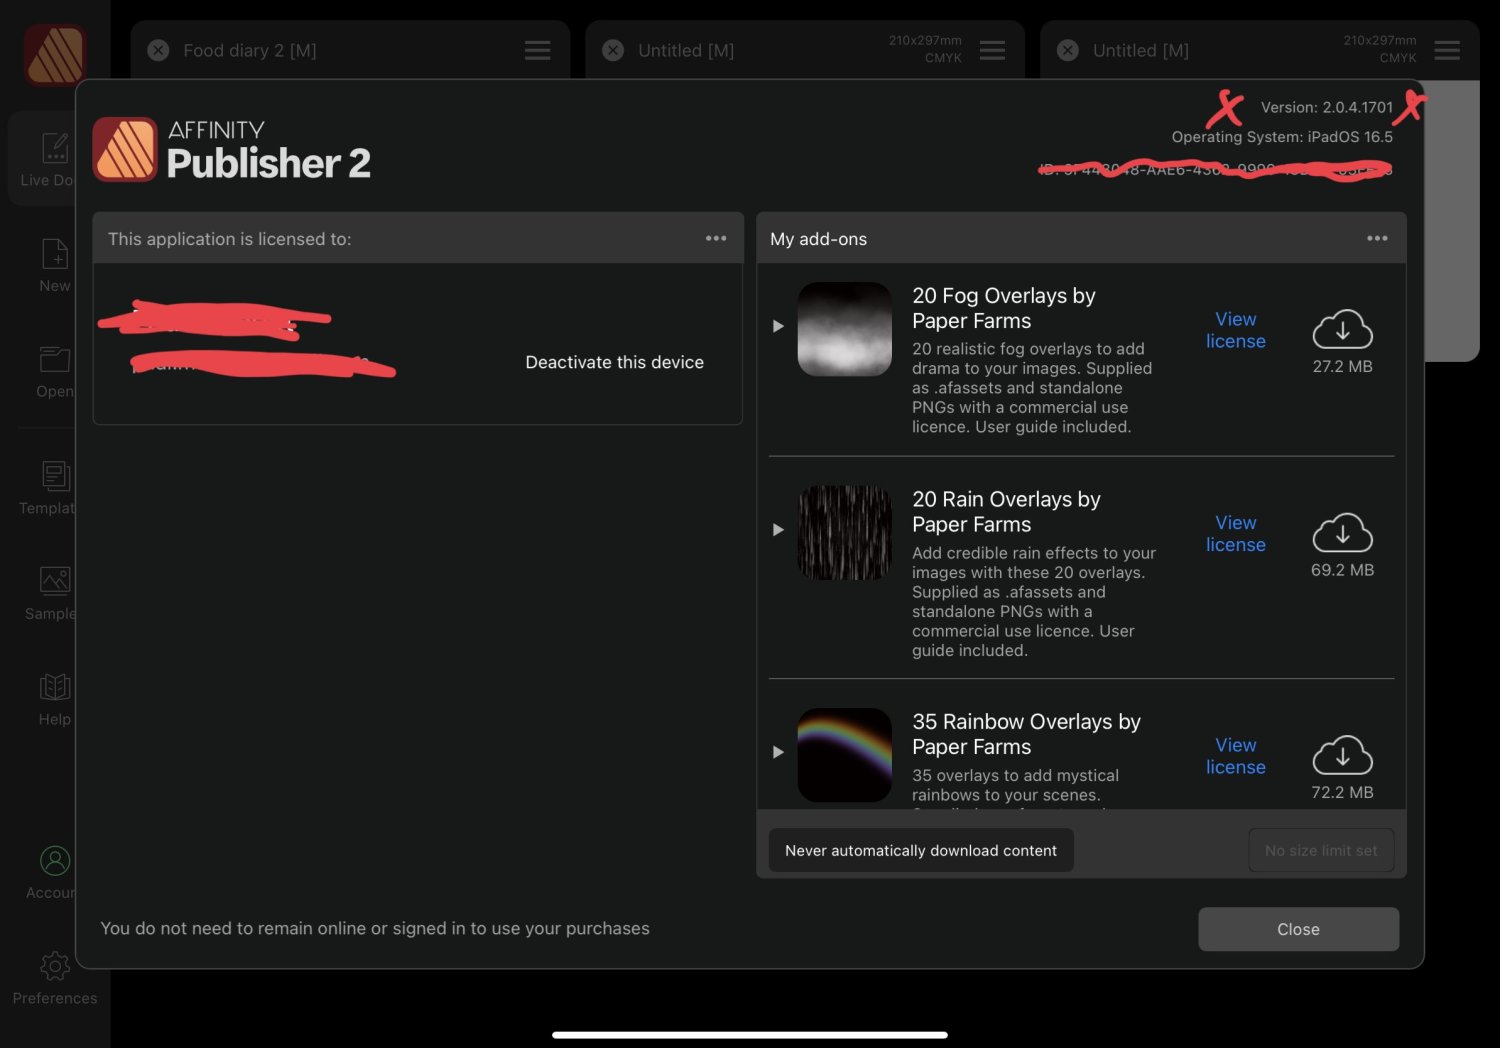Click the fog overlays description text
Screen dimensions: 1500x1048
pos(1032,388)
